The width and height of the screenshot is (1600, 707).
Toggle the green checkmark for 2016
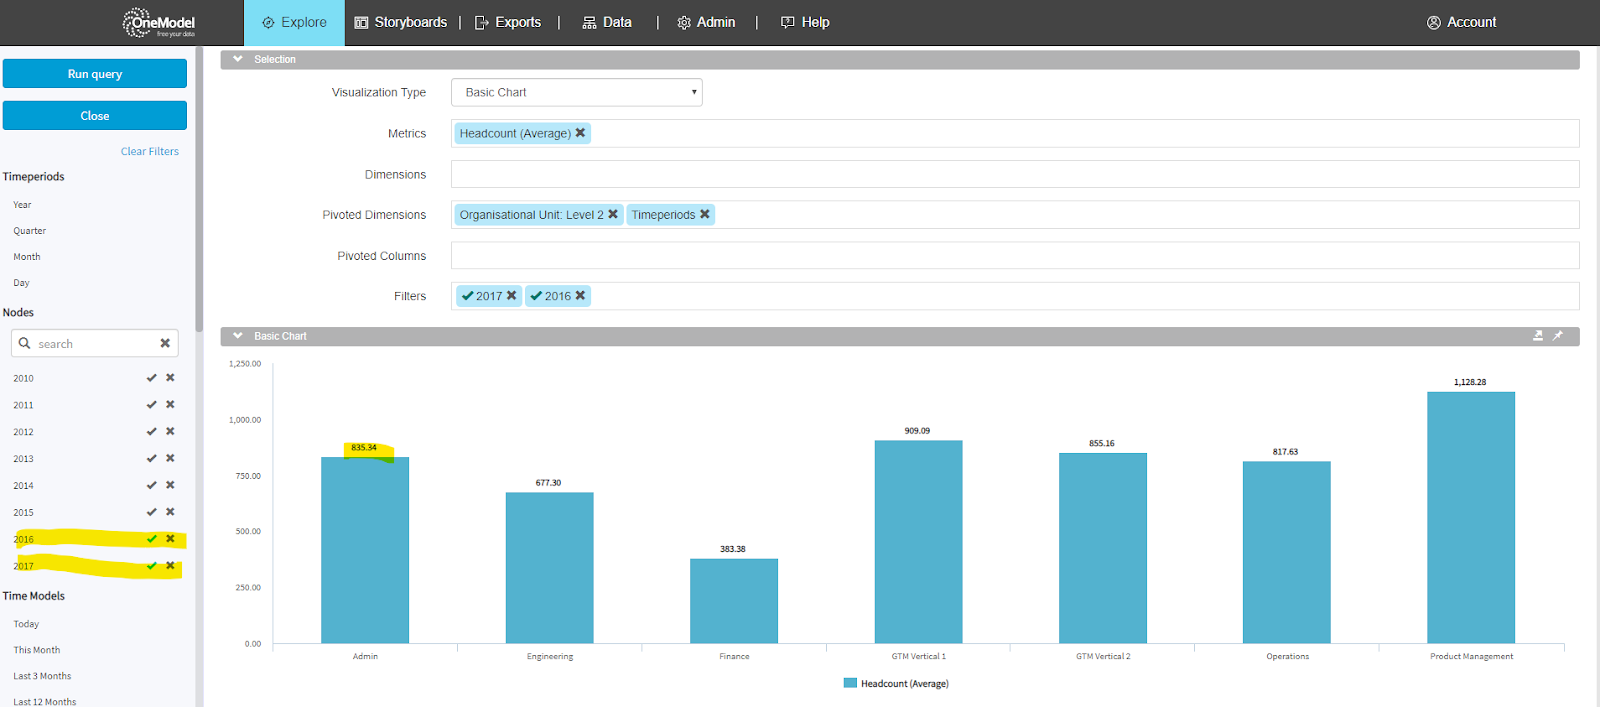point(151,539)
